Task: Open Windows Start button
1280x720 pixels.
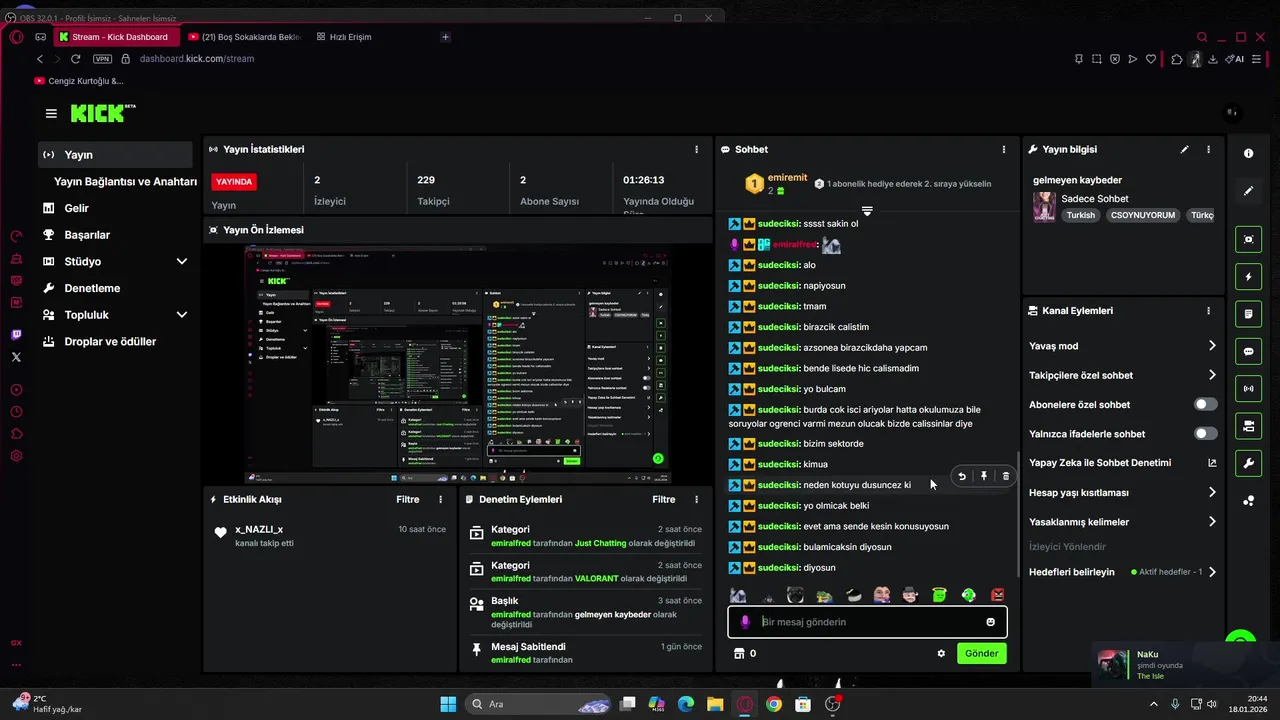Action: point(448,704)
